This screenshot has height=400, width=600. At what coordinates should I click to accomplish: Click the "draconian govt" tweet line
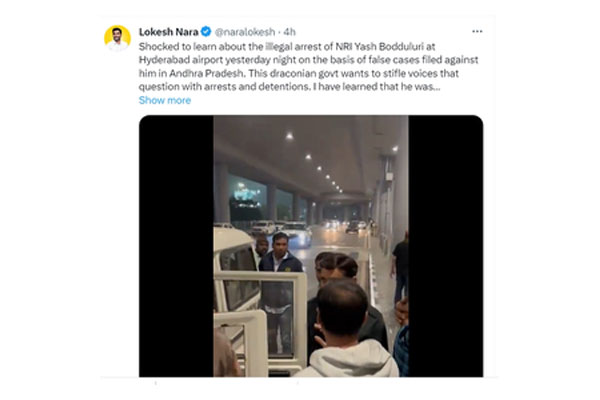tap(298, 73)
